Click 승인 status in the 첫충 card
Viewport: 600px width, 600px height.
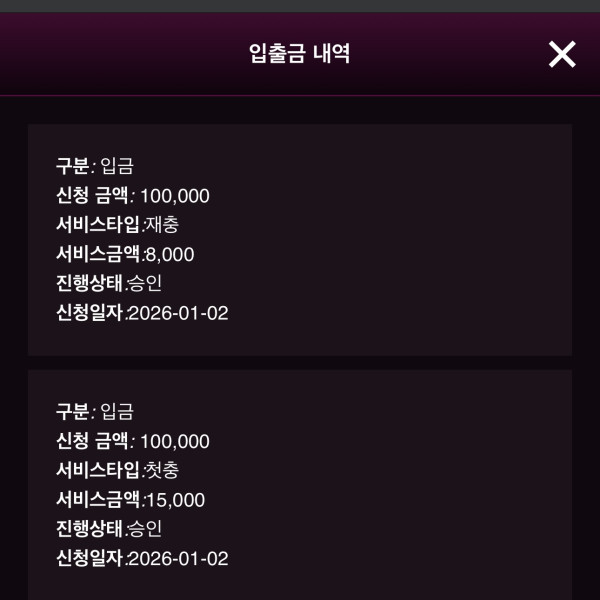click(145, 528)
